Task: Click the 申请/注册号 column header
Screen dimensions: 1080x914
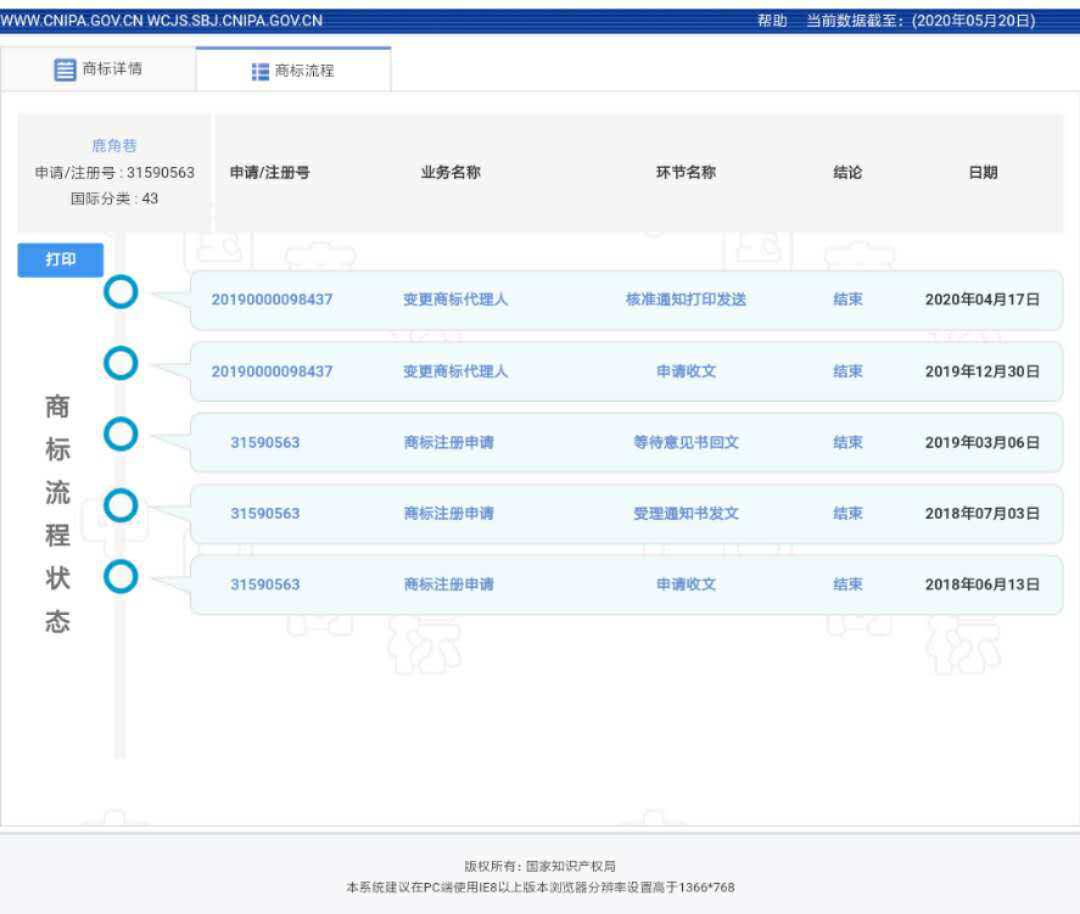Action: 270,172
